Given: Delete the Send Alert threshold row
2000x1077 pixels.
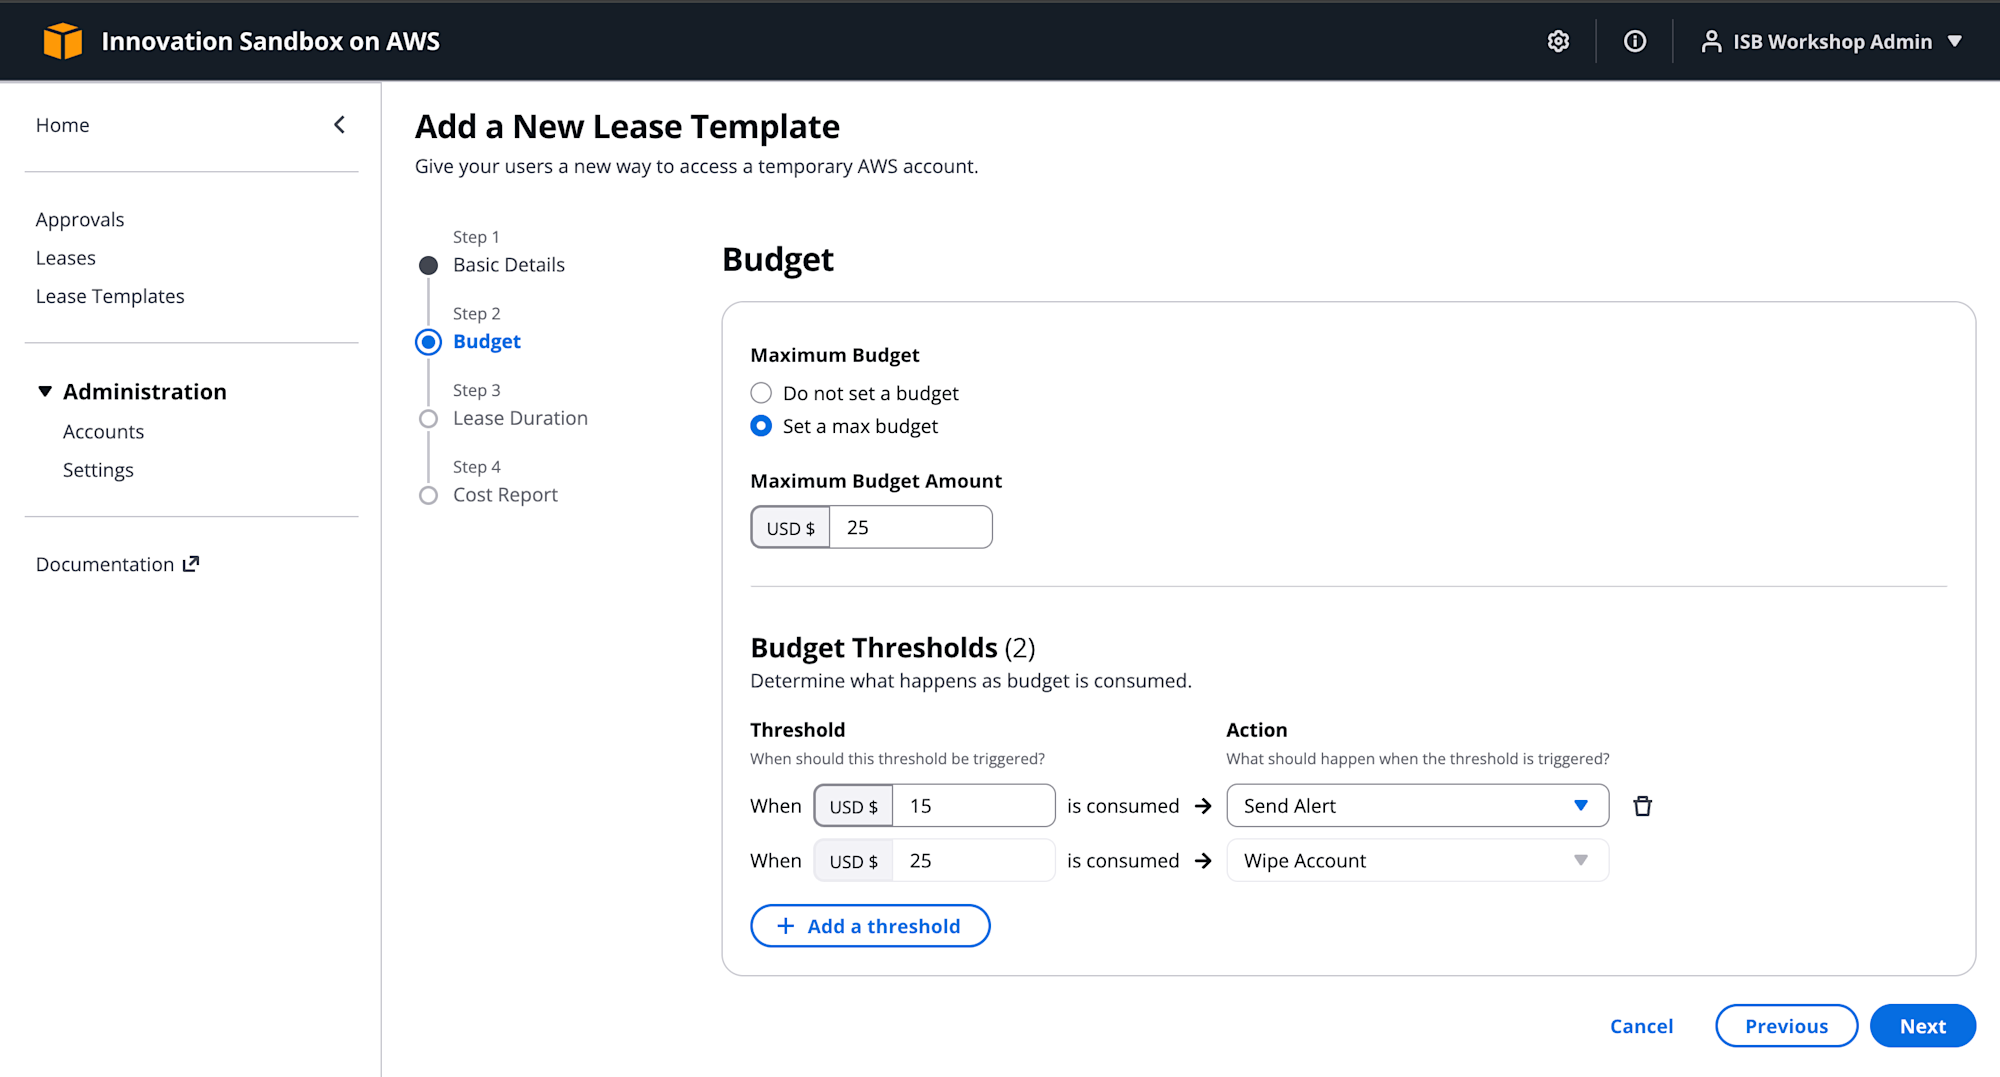Looking at the screenshot, I should click(x=1642, y=806).
